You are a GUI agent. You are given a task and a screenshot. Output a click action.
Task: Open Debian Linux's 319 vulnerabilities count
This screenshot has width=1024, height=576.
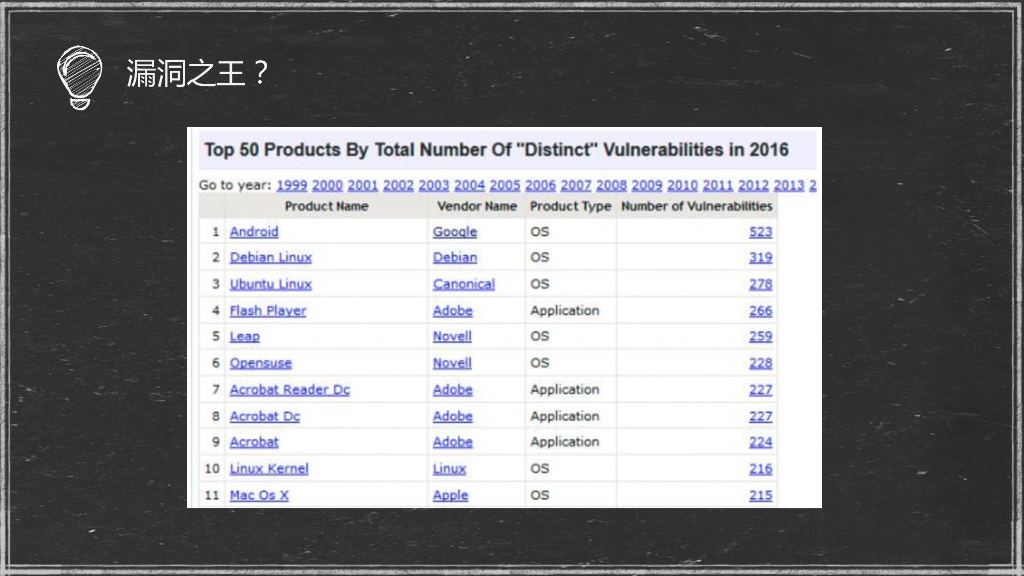[760, 257]
